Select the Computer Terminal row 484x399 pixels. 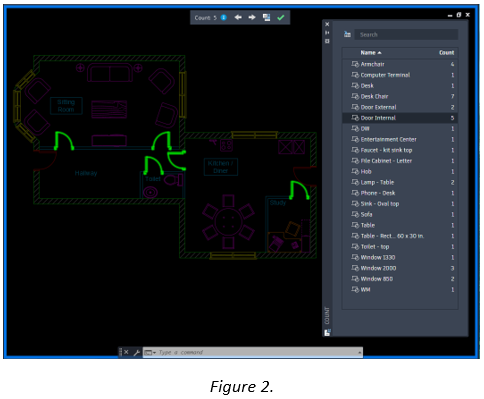click(x=400, y=75)
